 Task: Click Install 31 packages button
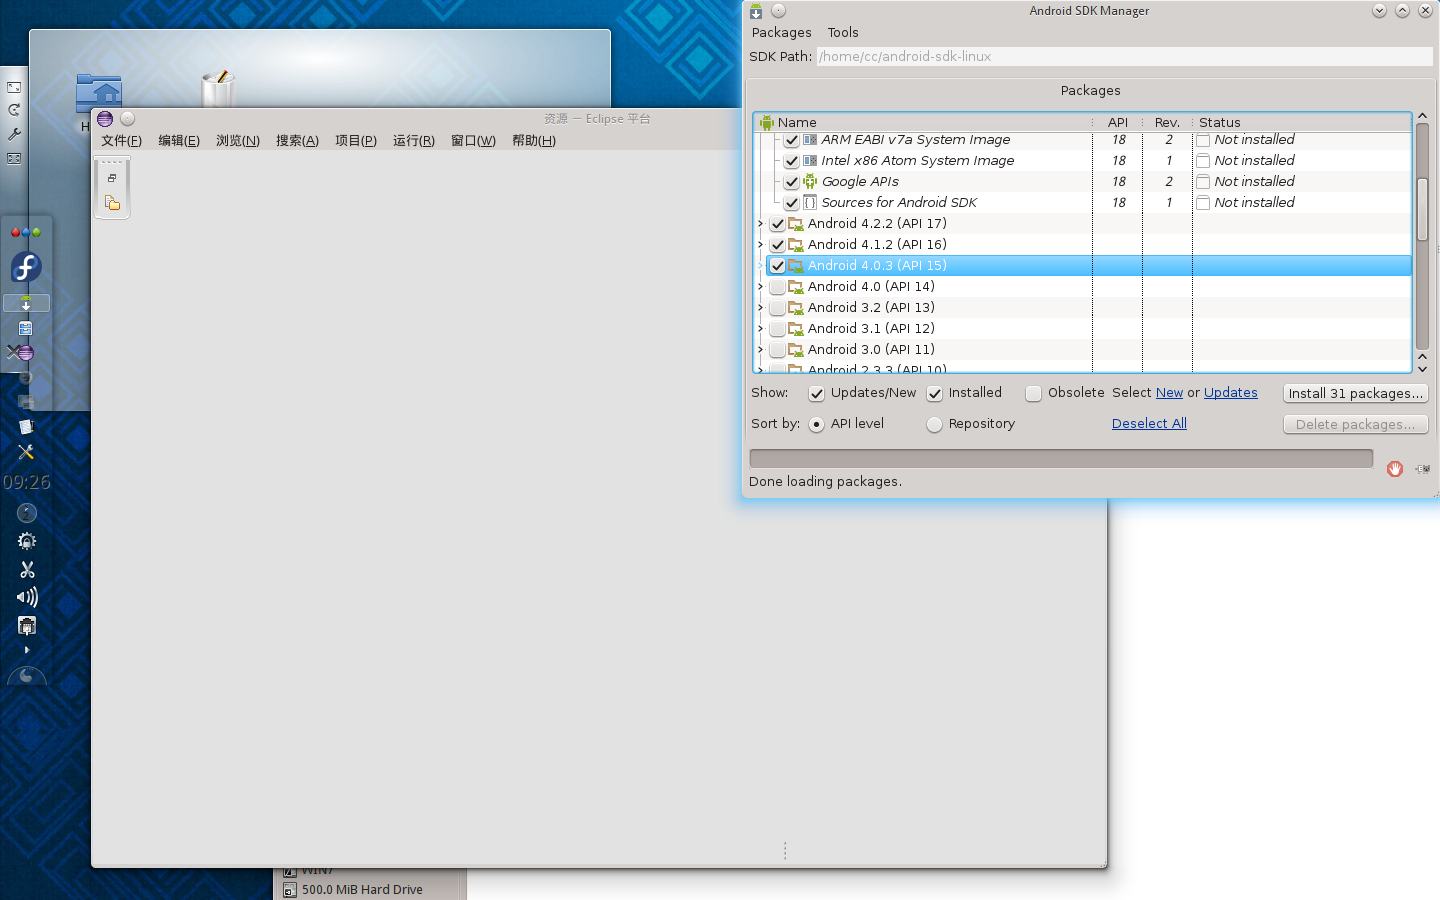tap(1355, 393)
